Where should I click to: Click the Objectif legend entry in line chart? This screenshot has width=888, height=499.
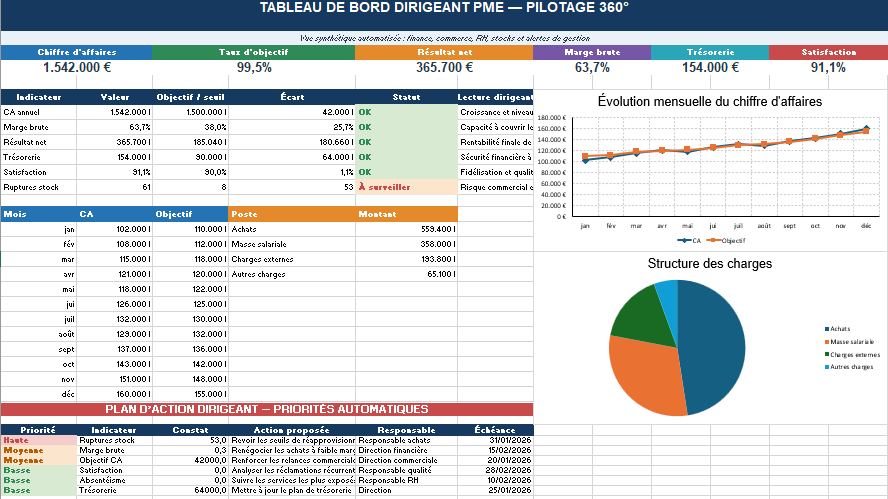726,241
